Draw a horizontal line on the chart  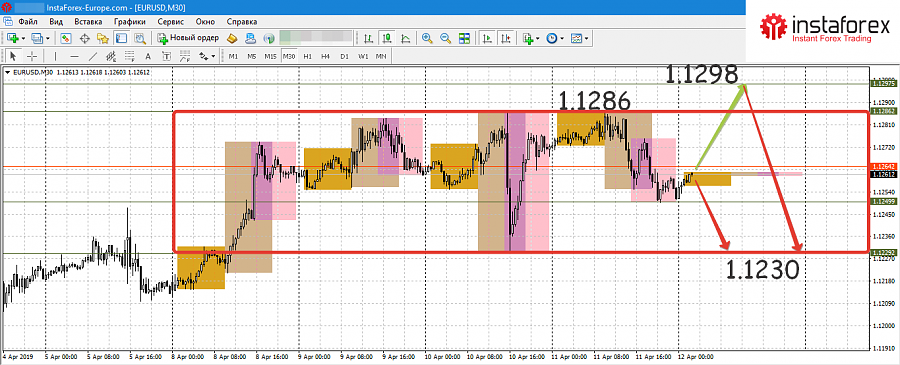(x=74, y=56)
